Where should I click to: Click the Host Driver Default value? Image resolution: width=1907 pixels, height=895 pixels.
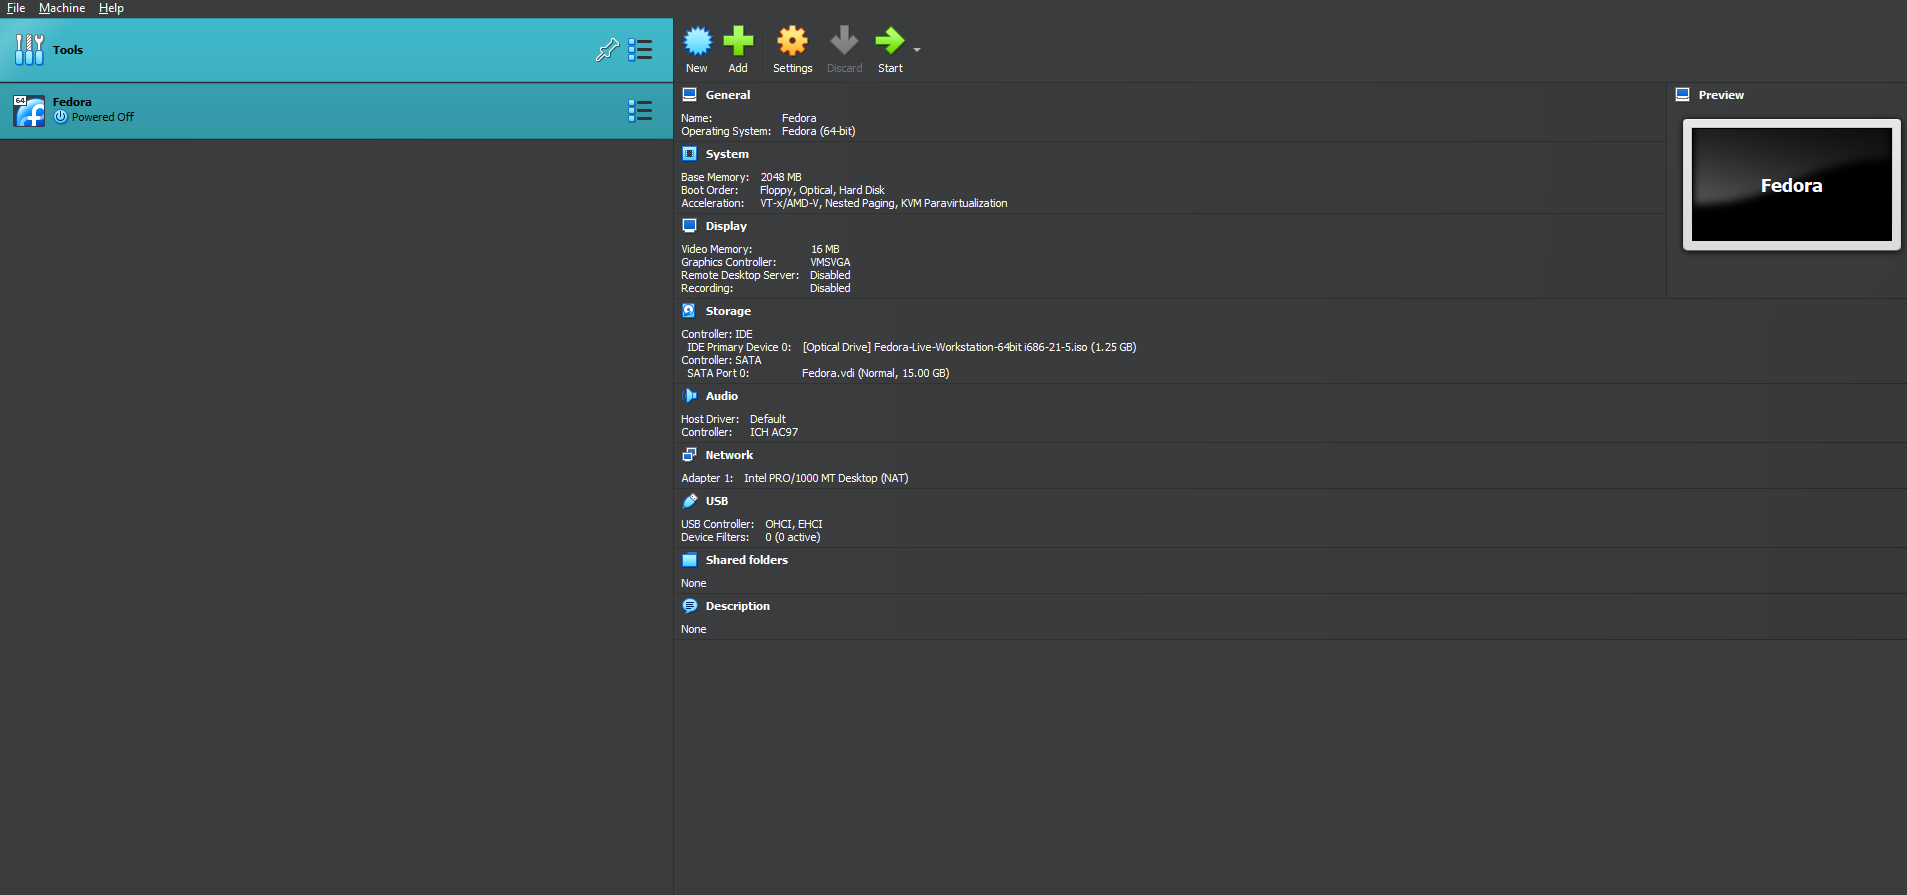coord(767,419)
